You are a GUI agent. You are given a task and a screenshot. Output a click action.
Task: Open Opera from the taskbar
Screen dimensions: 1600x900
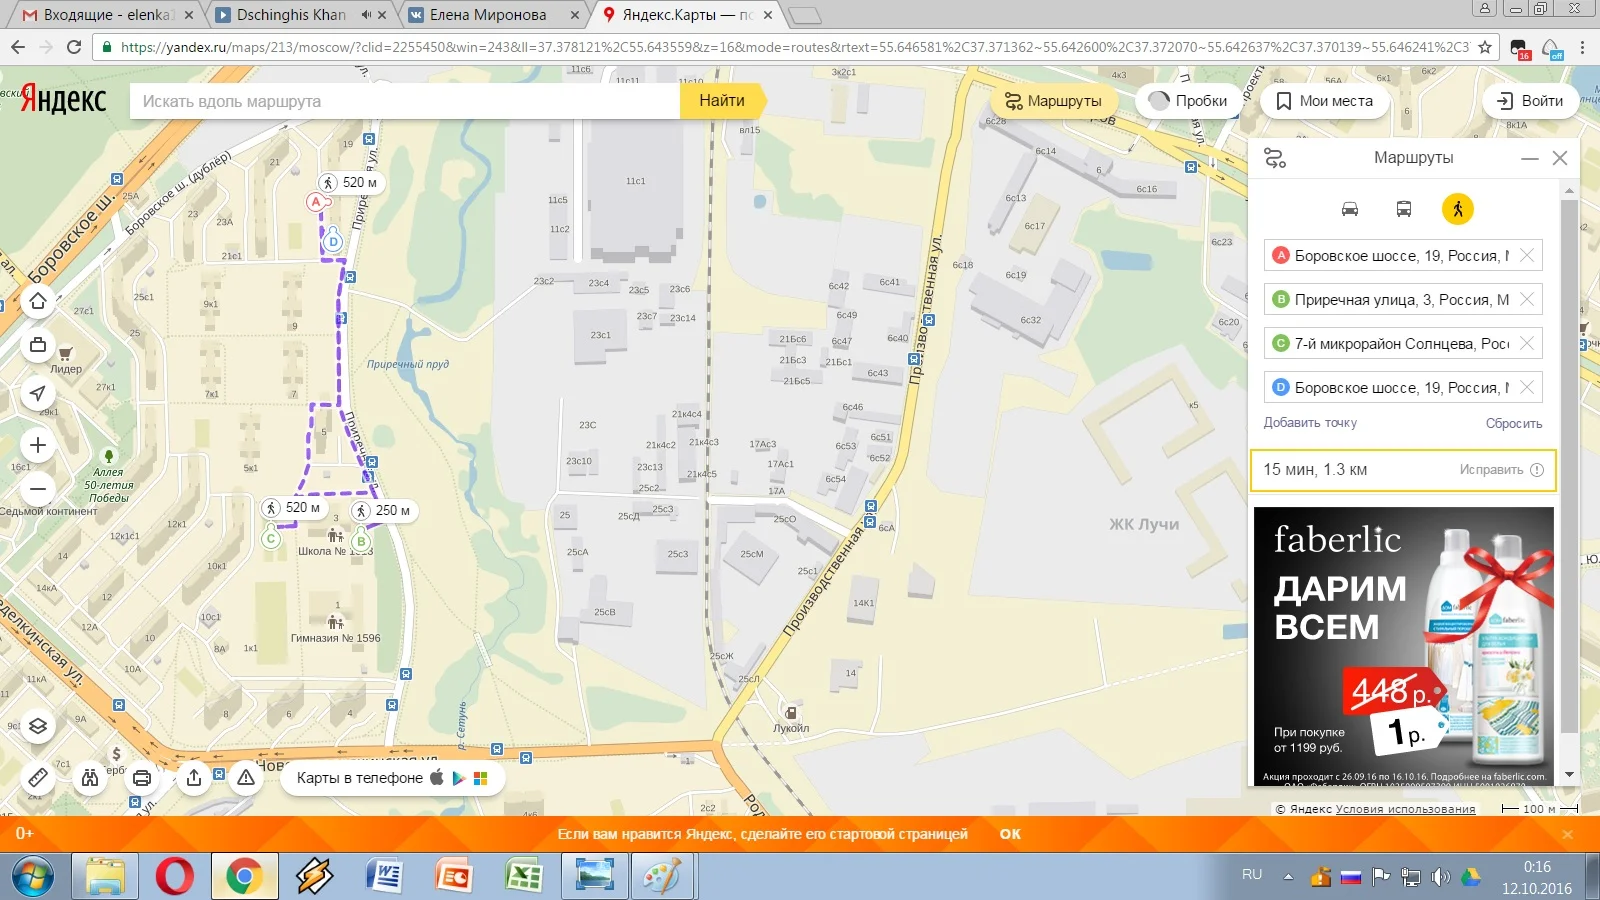click(x=175, y=877)
